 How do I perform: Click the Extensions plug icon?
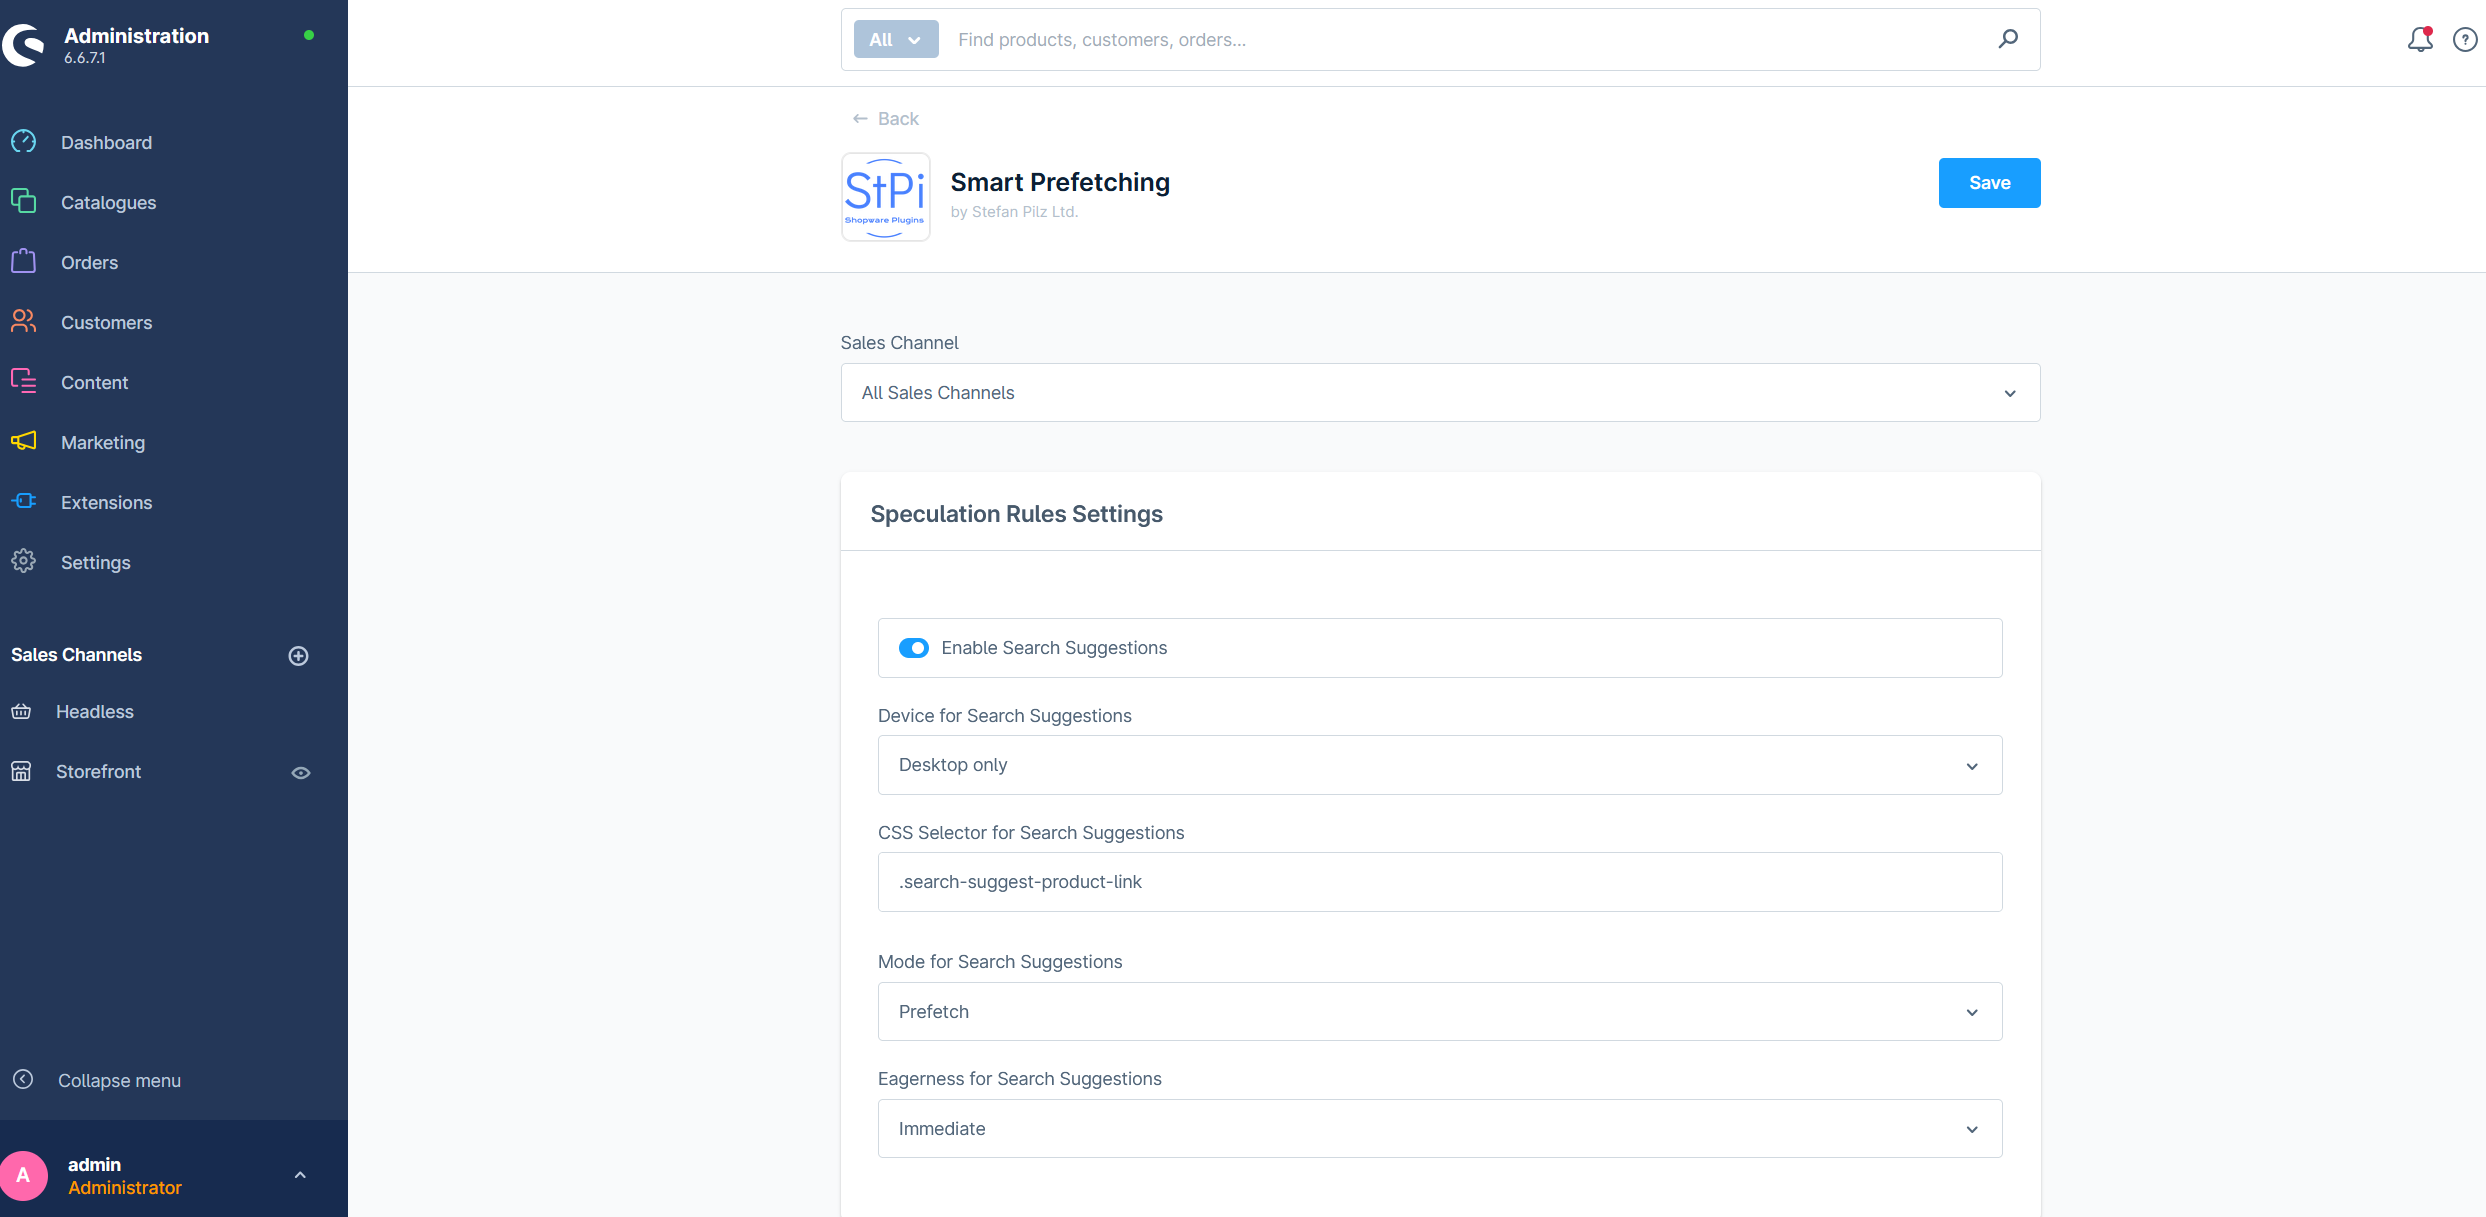pyautogui.click(x=24, y=502)
